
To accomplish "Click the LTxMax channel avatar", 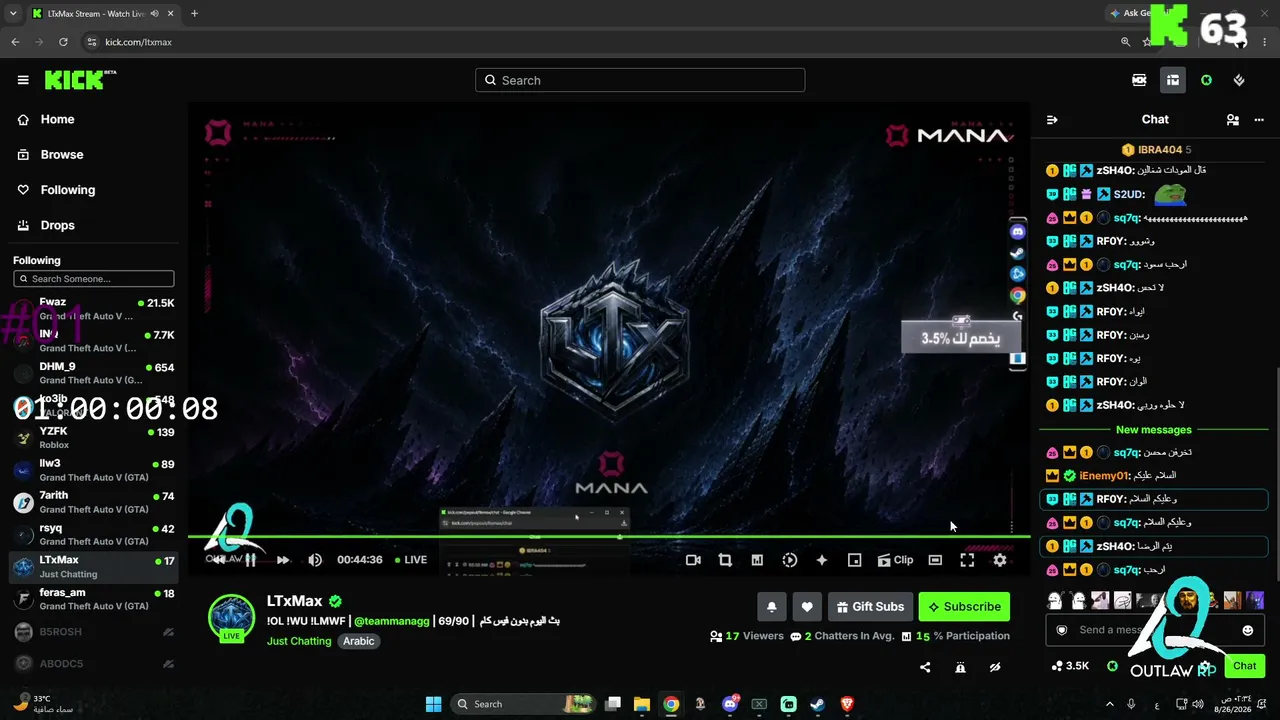I will pyautogui.click(x=231, y=617).
